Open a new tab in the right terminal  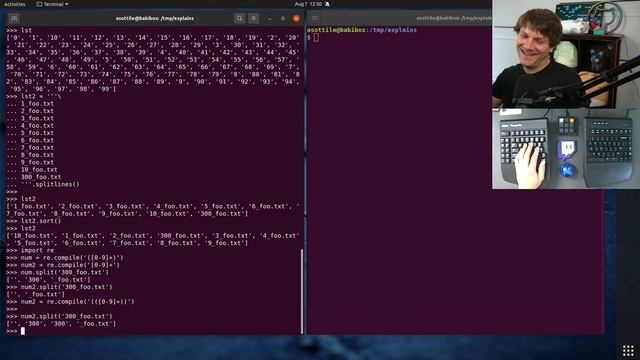(315, 18)
